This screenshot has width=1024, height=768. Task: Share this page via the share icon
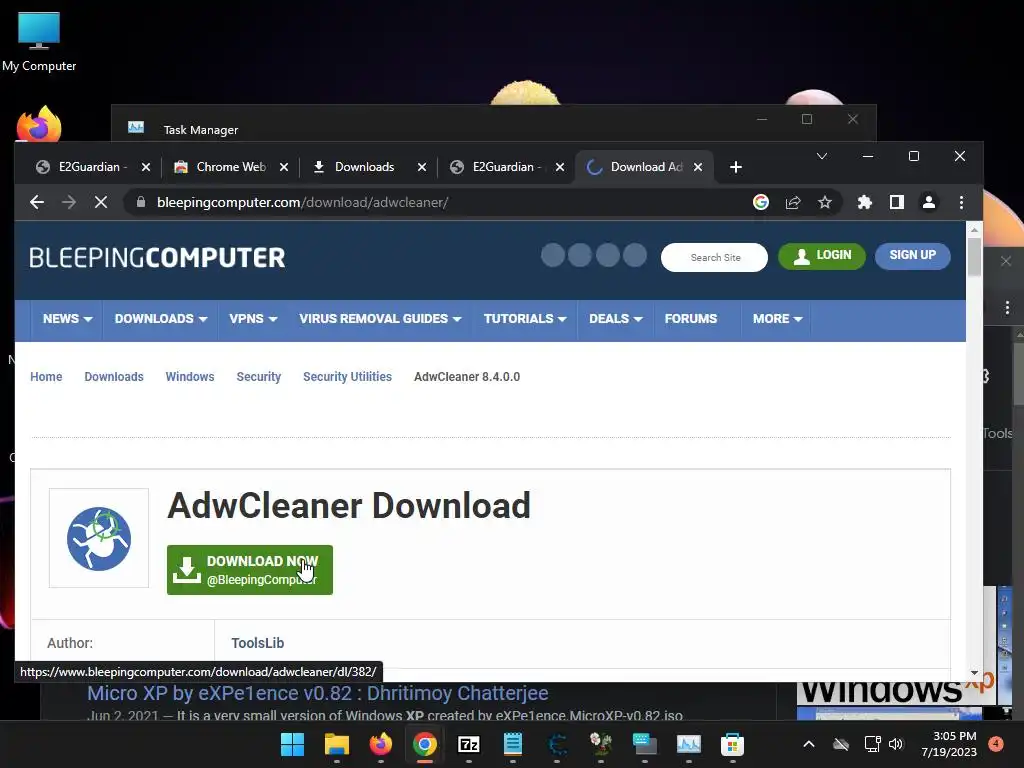click(793, 202)
